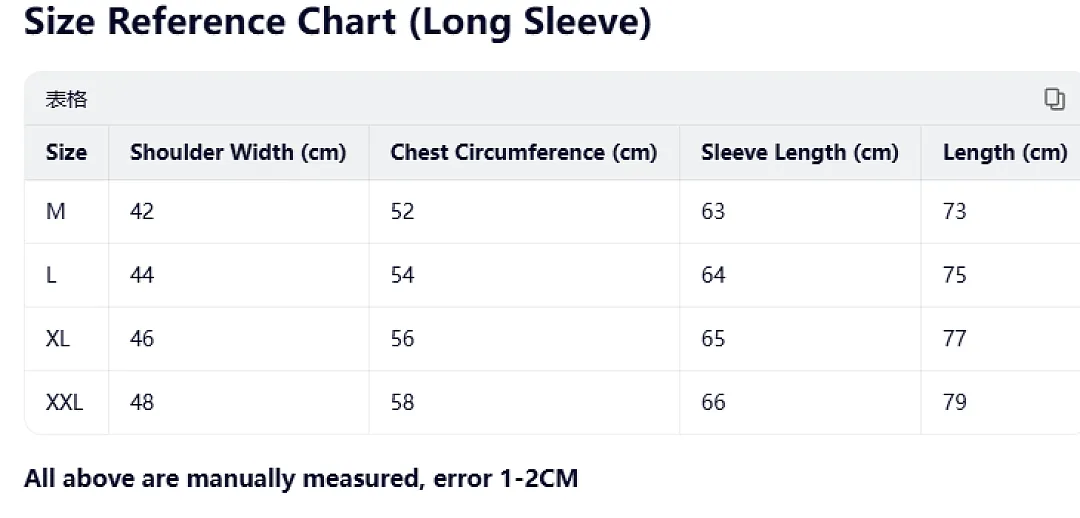Click the L size row label
The width and height of the screenshot is (1080, 518).
click(51, 276)
